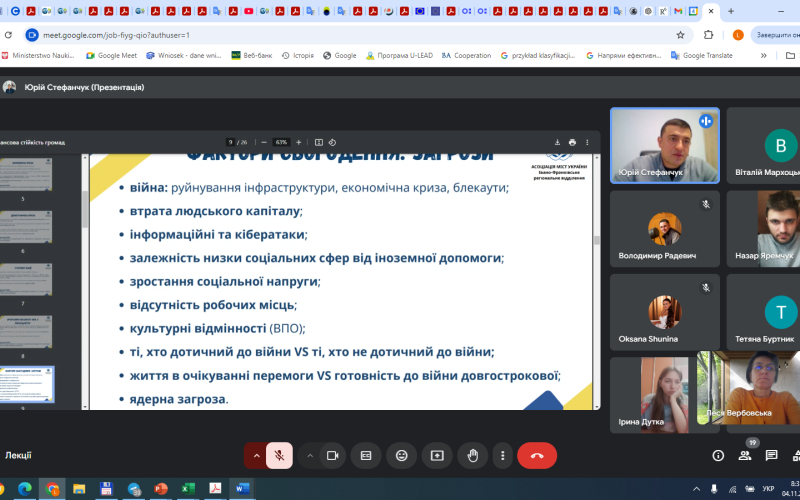The width and height of the screenshot is (800, 500).
Task: Select slide thumbnail 7
Action: click(x=25, y=279)
